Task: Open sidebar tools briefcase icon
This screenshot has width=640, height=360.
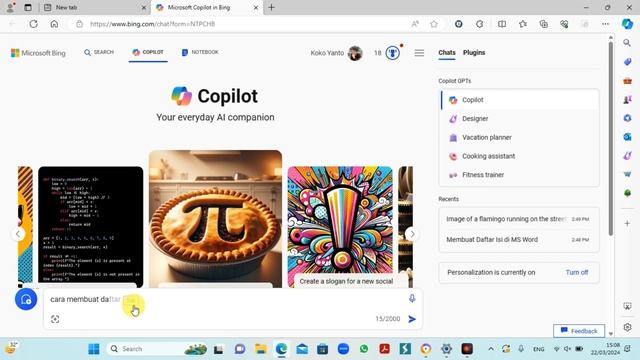Action: [627, 81]
